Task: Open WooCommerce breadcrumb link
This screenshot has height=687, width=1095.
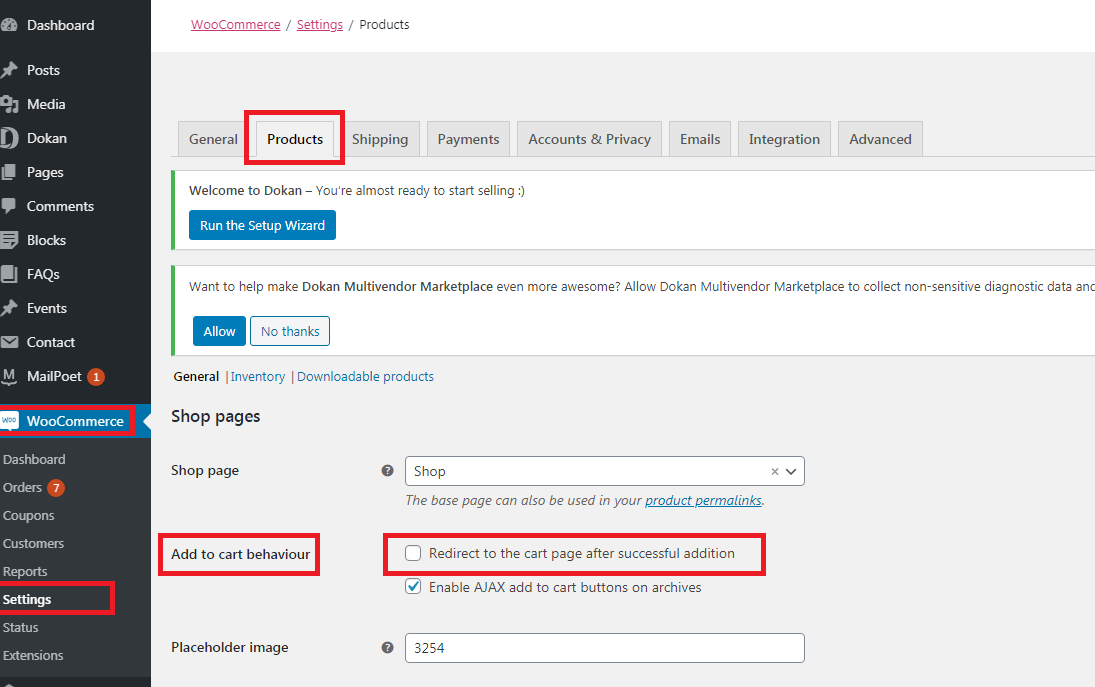Action: click(235, 24)
